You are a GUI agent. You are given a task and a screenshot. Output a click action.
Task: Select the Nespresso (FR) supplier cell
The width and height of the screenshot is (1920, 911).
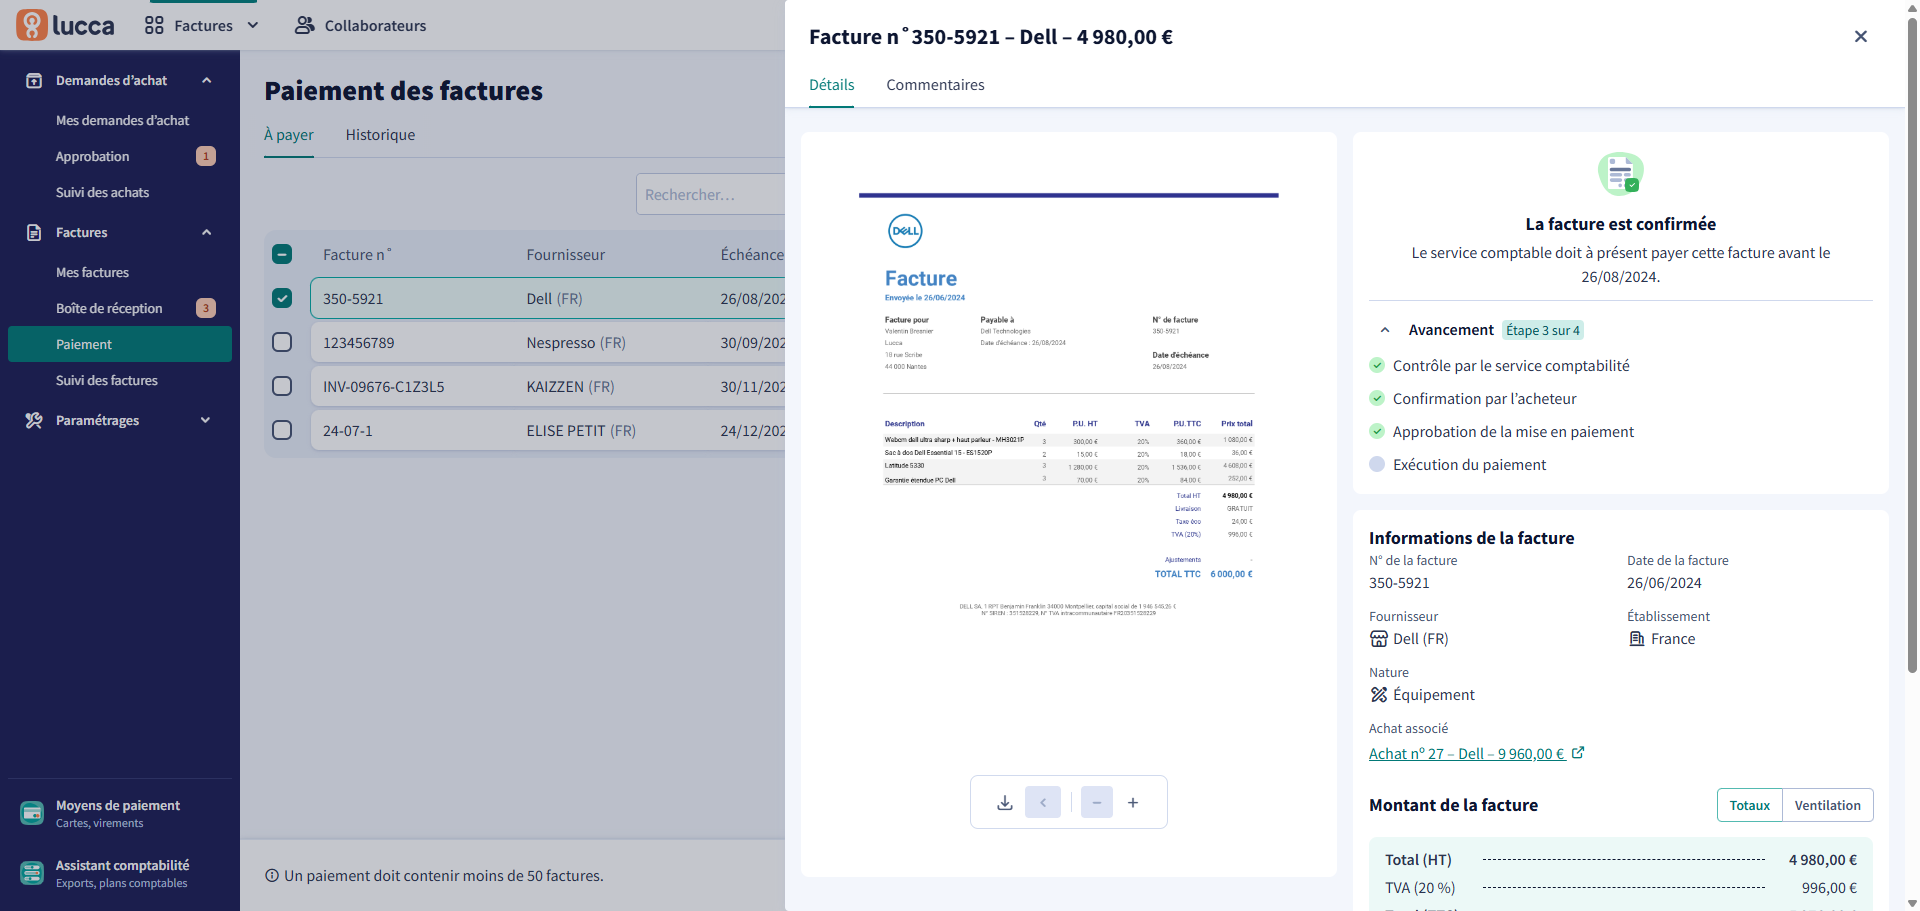[576, 343]
